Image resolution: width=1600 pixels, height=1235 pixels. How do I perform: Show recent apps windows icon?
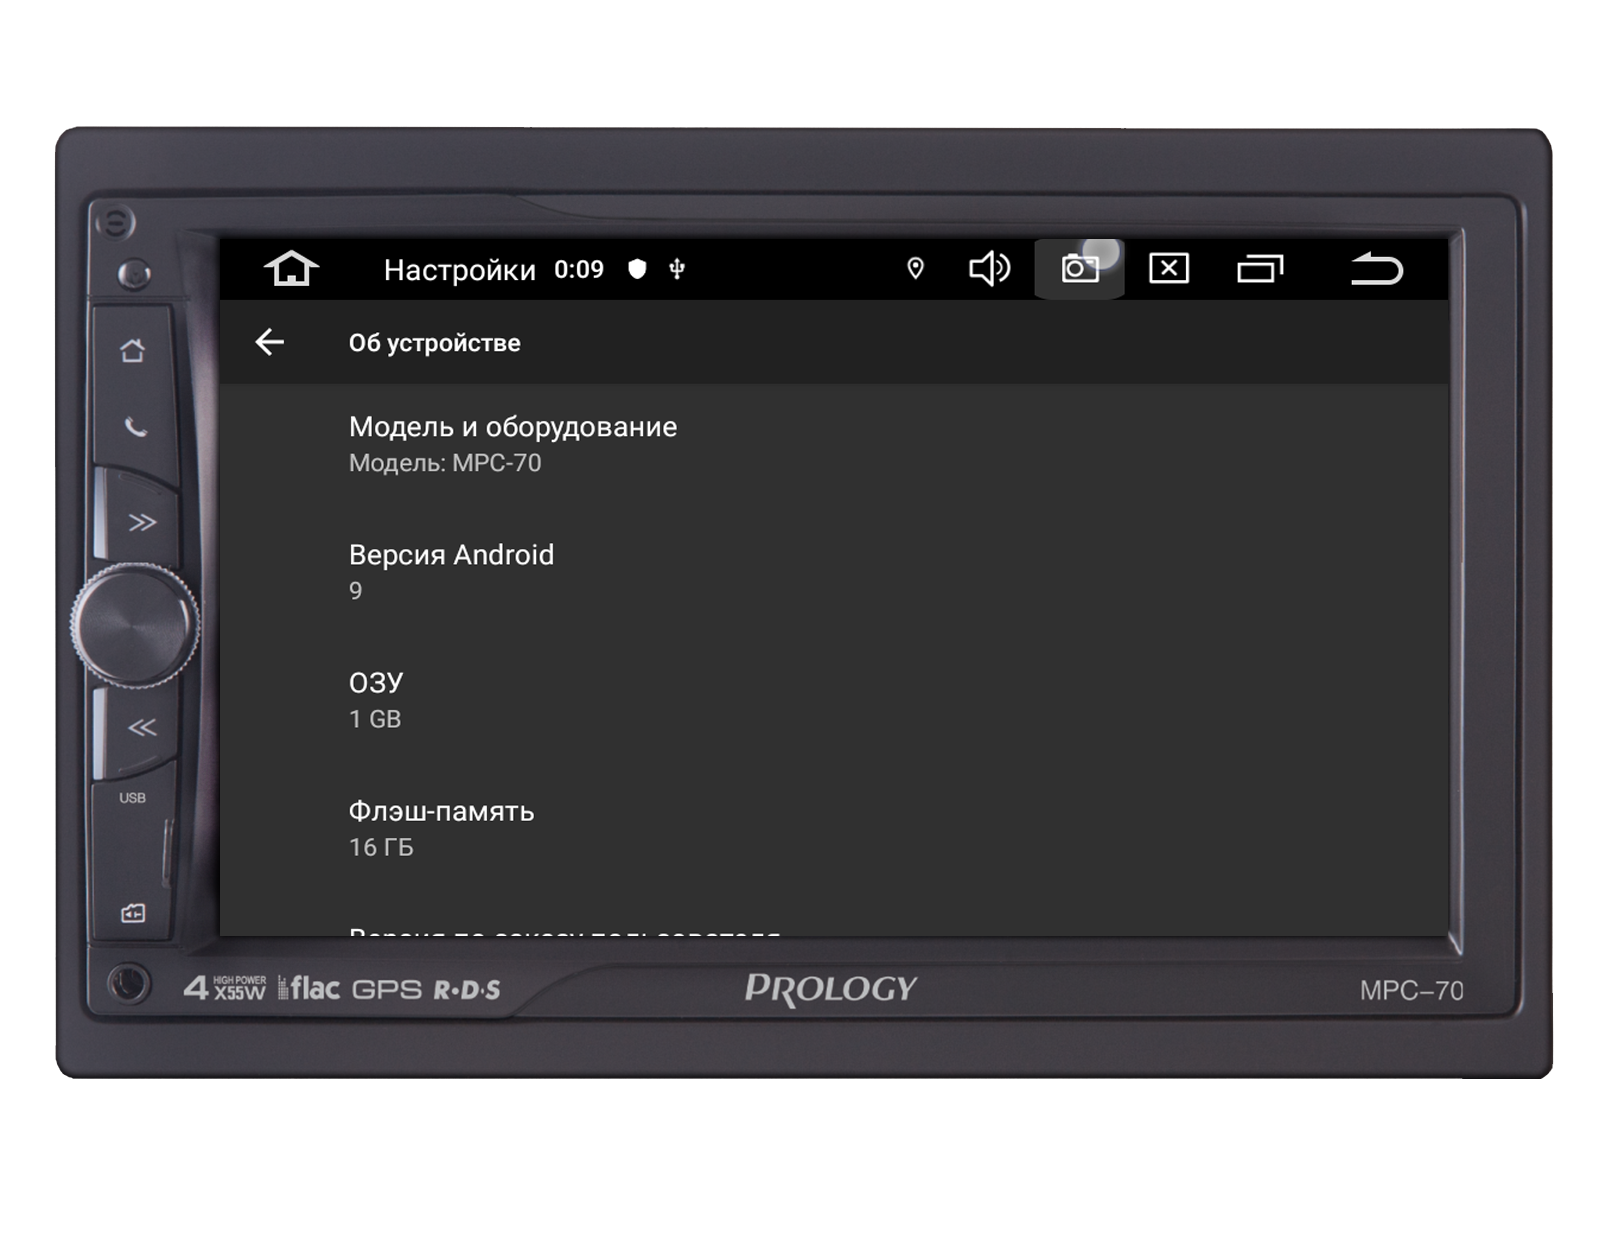[1259, 269]
